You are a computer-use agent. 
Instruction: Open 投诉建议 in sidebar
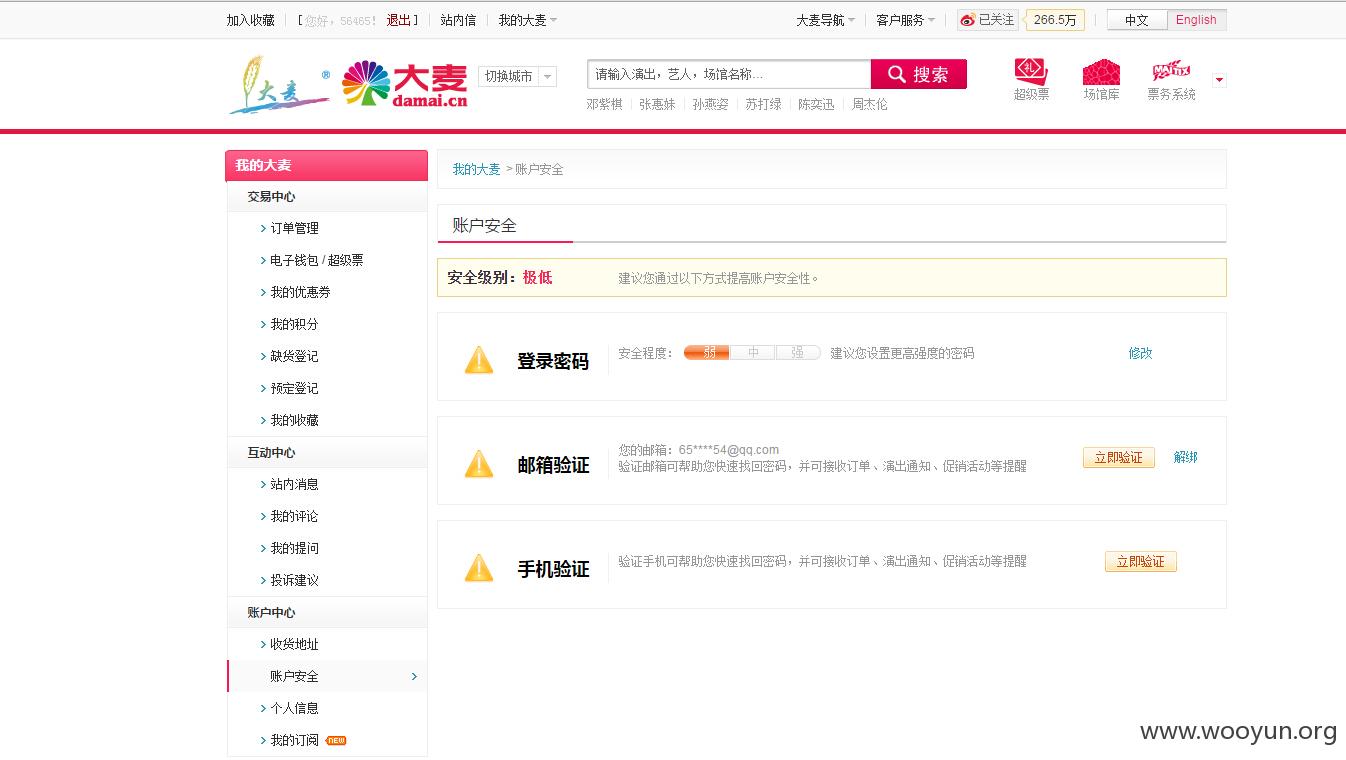[294, 580]
